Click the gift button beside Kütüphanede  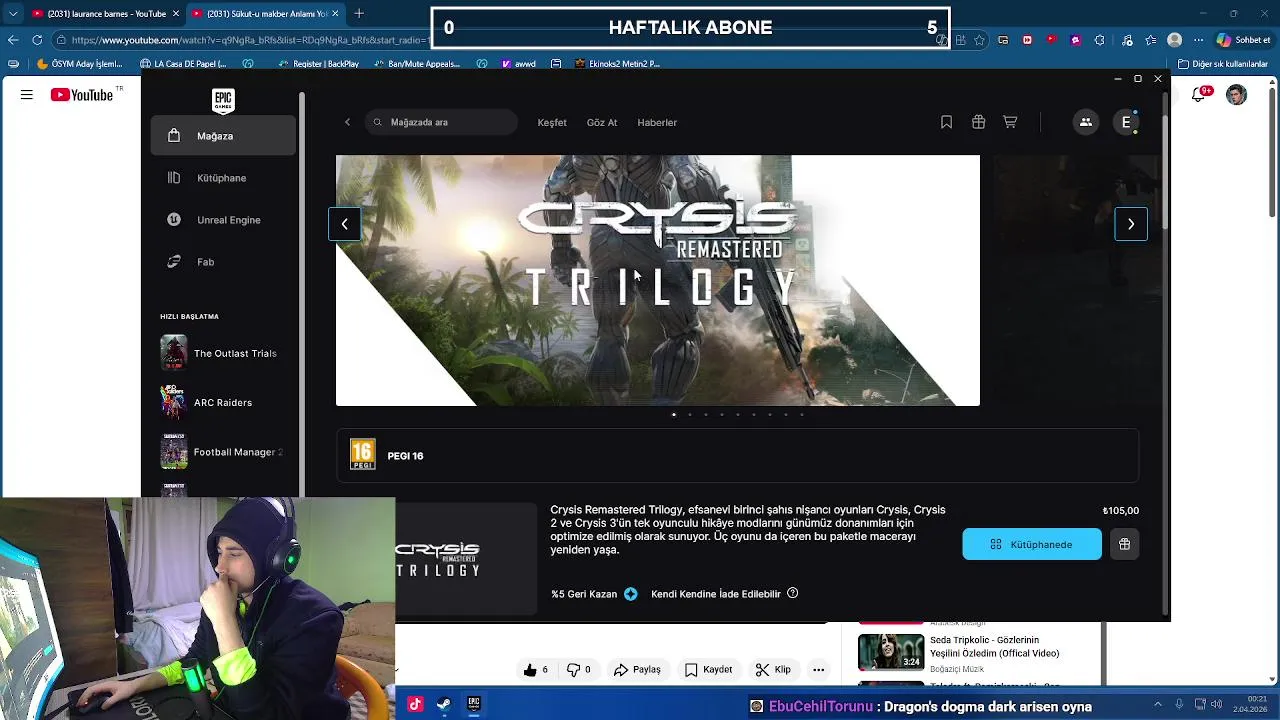point(1124,544)
